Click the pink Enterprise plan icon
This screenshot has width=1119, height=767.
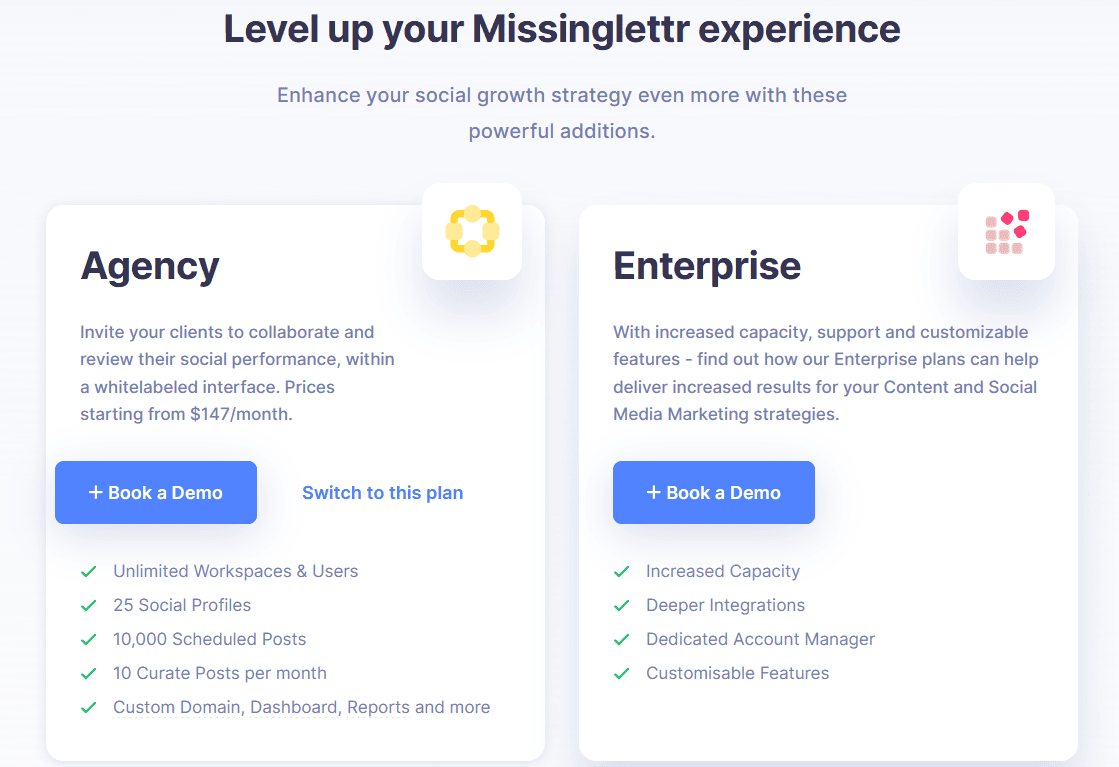(1006, 231)
